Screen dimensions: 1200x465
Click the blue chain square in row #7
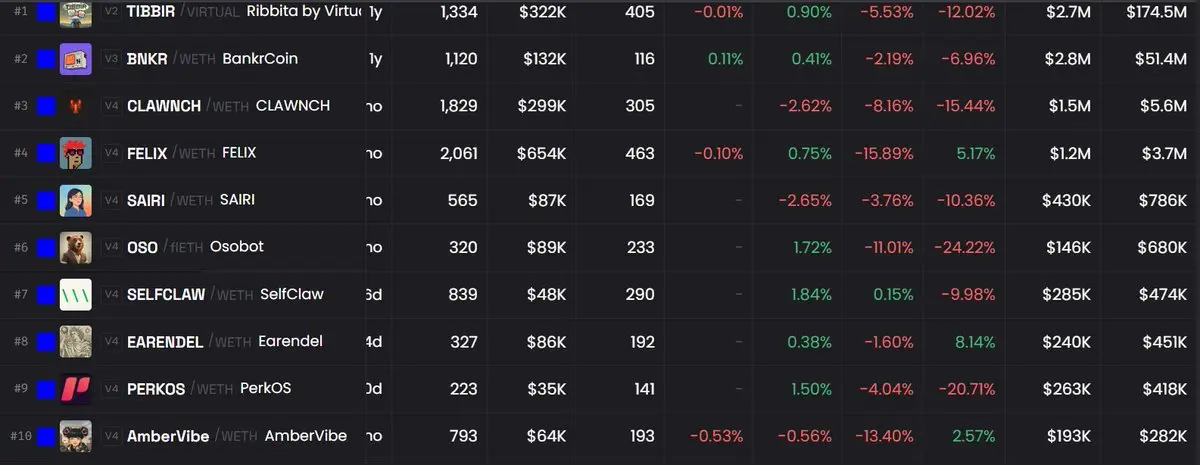click(x=45, y=294)
